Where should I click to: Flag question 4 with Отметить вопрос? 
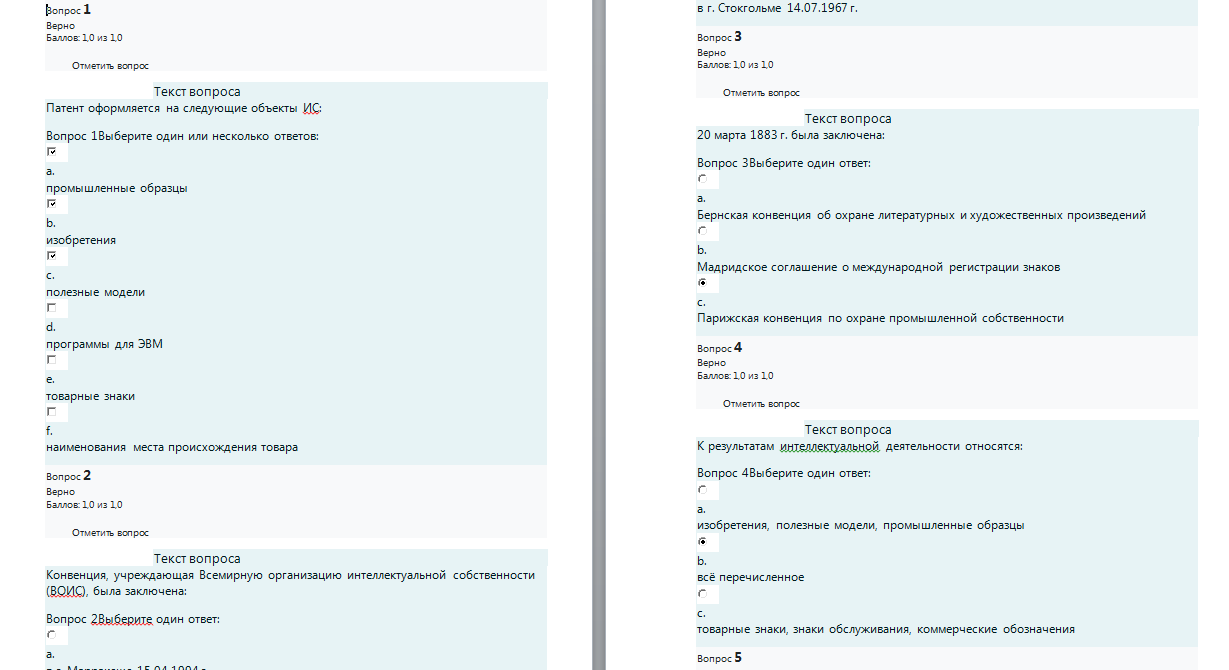point(761,404)
